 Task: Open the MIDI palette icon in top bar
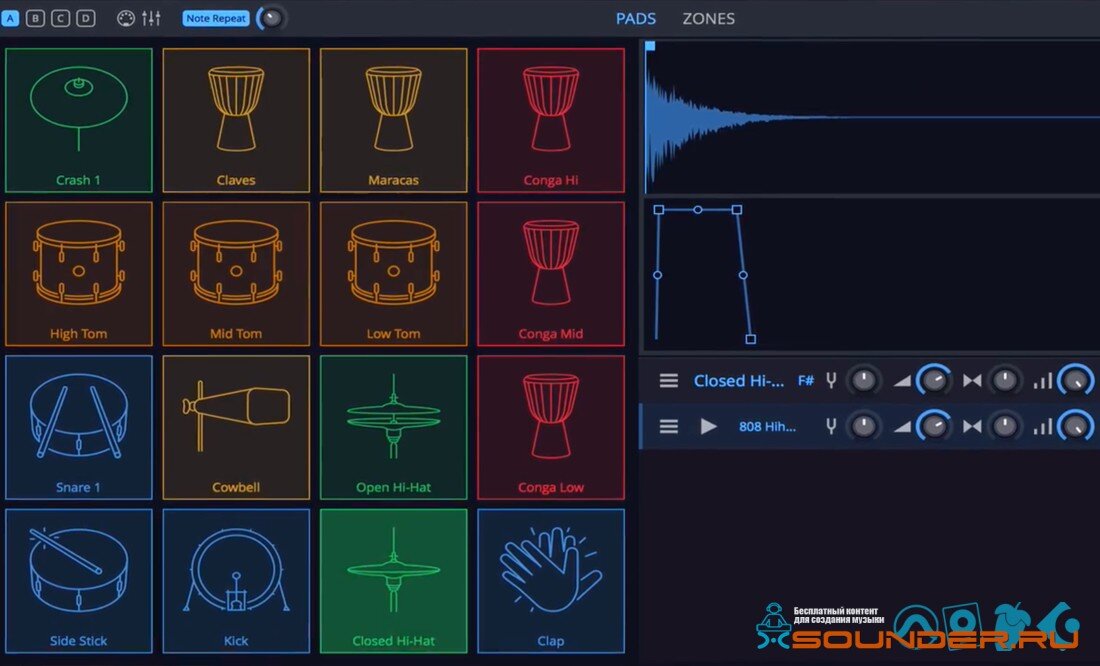[x=126, y=18]
